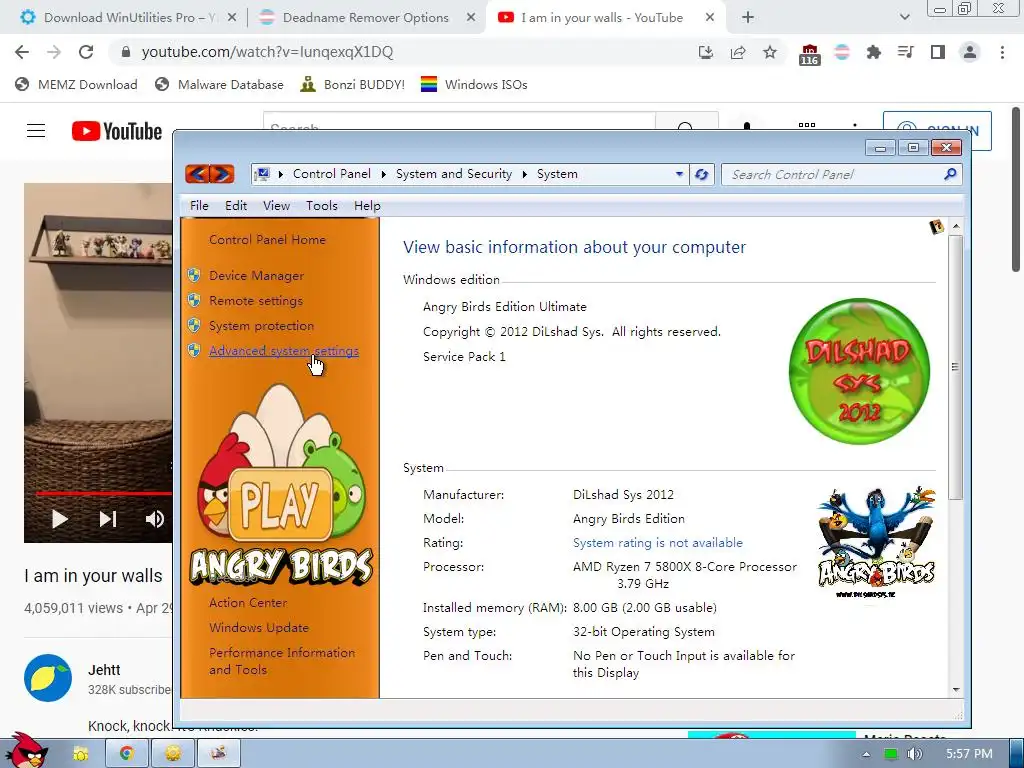1024x768 pixels.
Task: Expand the breadcrumb arrow after System and Security
Action: click(x=524, y=174)
